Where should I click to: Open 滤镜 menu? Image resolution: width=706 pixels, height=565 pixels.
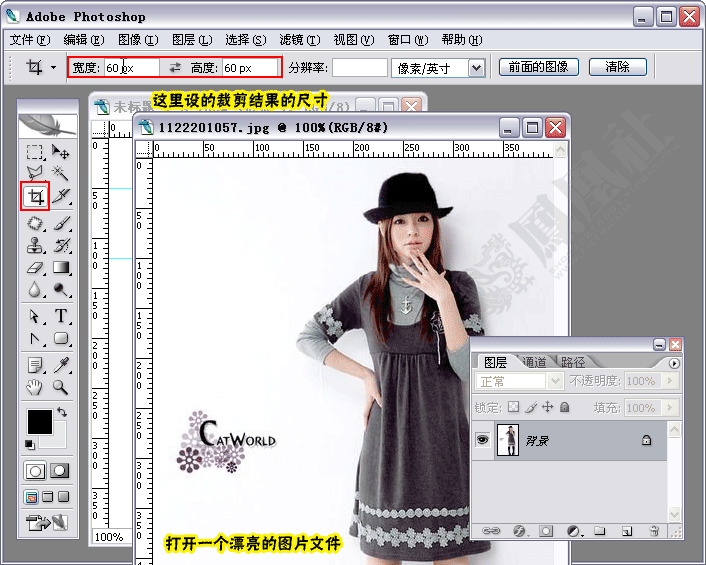(300, 40)
